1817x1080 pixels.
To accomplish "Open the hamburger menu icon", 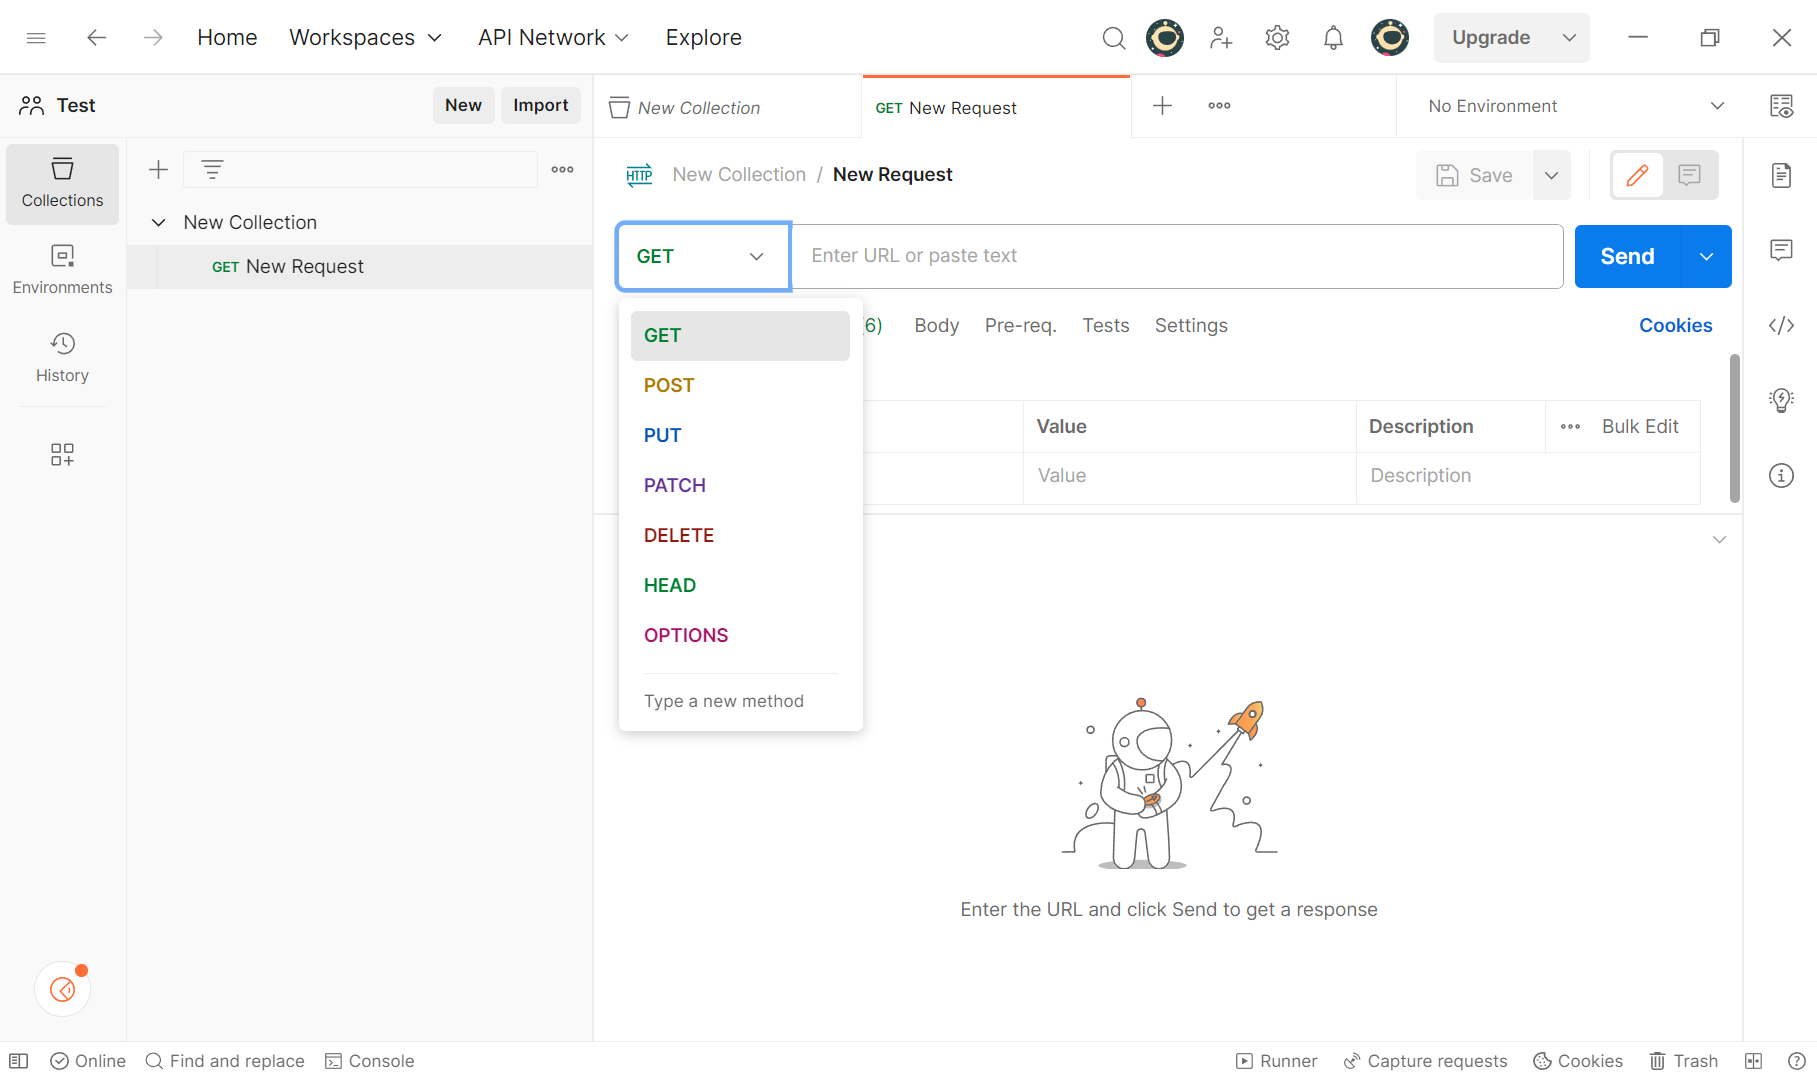I will point(36,38).
